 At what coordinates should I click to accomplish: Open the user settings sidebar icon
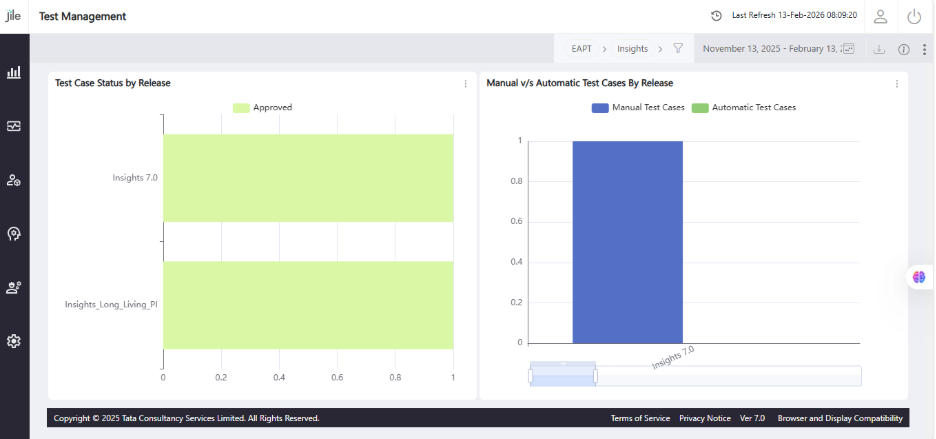[x=14, y=180]
